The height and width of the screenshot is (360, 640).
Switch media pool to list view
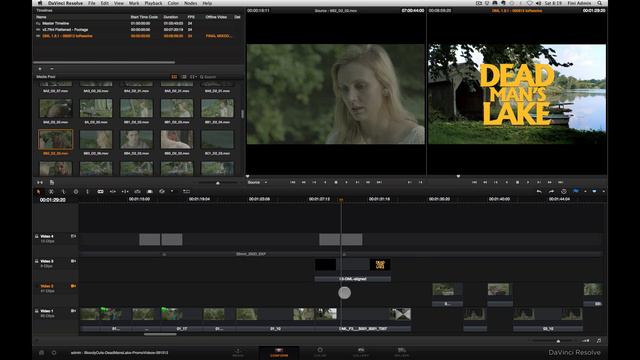pos(184,77)
